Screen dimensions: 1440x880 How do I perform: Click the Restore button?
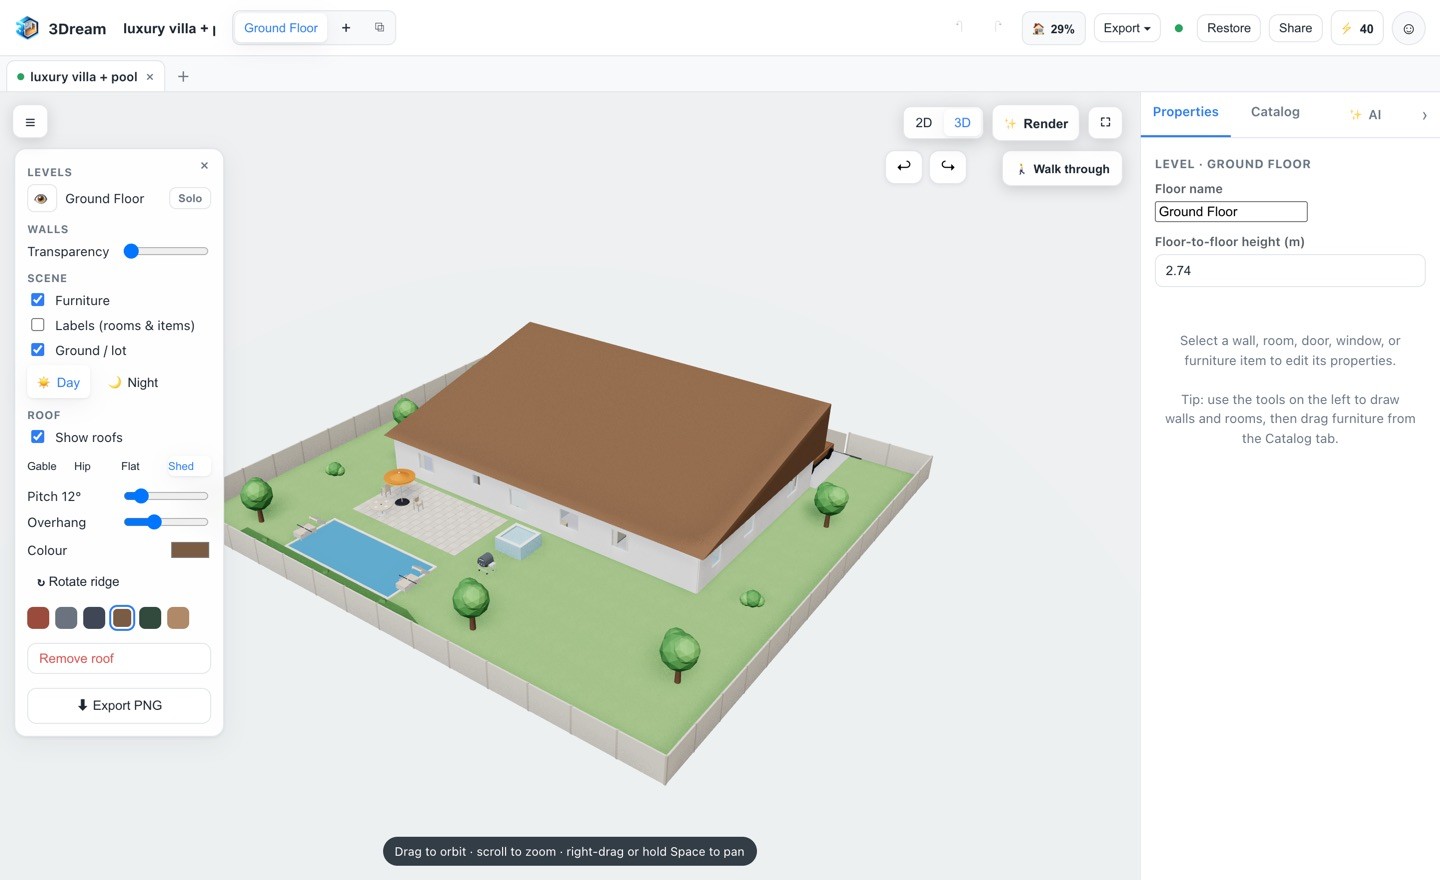point(1229,28)
